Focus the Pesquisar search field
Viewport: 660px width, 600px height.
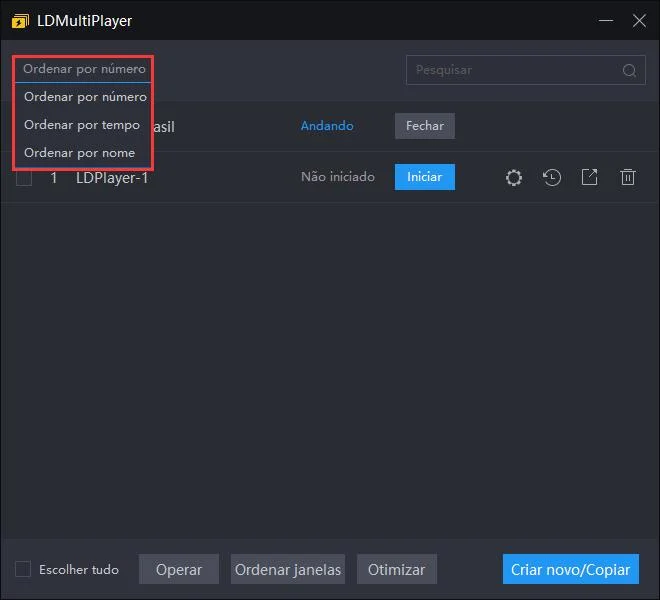coord(526,70)
